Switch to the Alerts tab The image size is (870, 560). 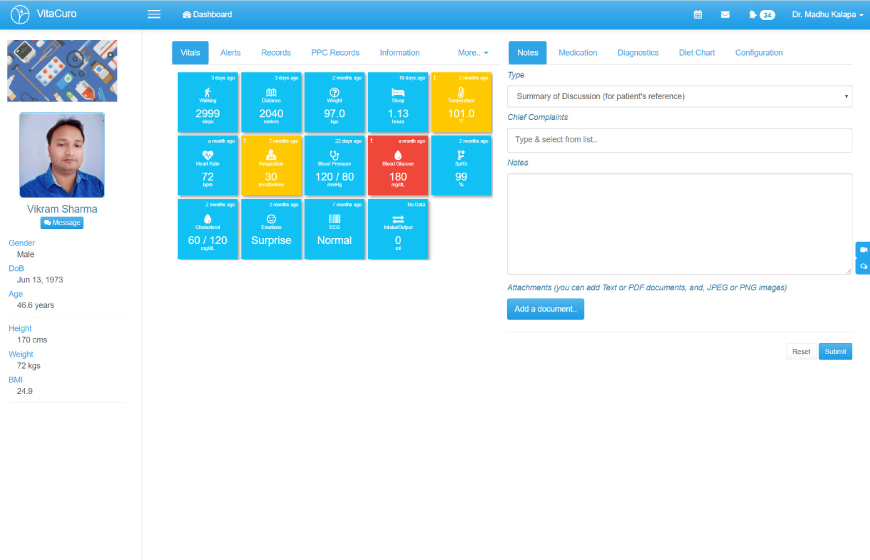pyautogui.click(x=230, y=53)
